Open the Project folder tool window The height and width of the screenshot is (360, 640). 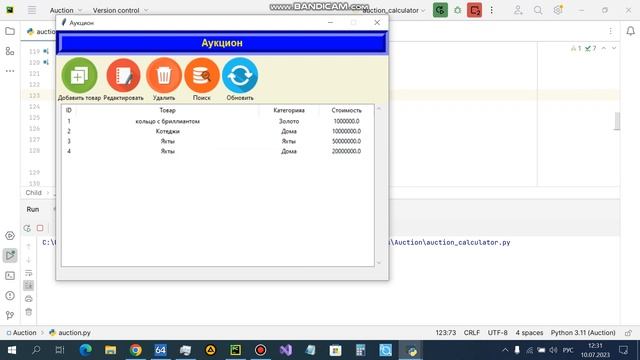pos(10,31)
